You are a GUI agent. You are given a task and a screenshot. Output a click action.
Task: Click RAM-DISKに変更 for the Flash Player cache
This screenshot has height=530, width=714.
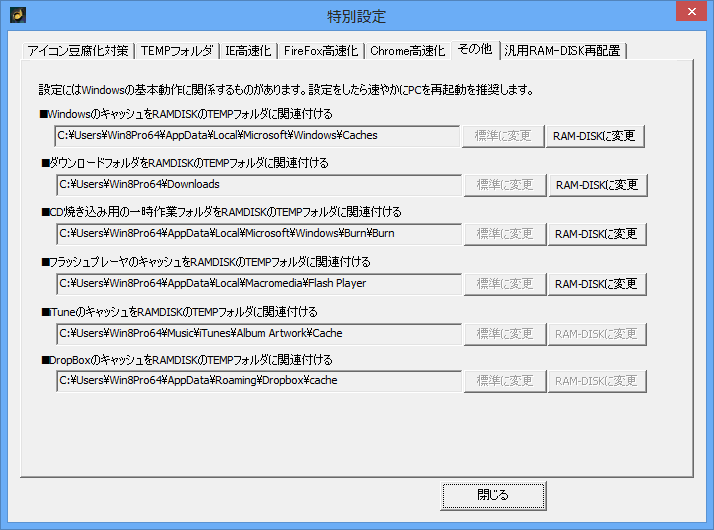coord(596,284)
